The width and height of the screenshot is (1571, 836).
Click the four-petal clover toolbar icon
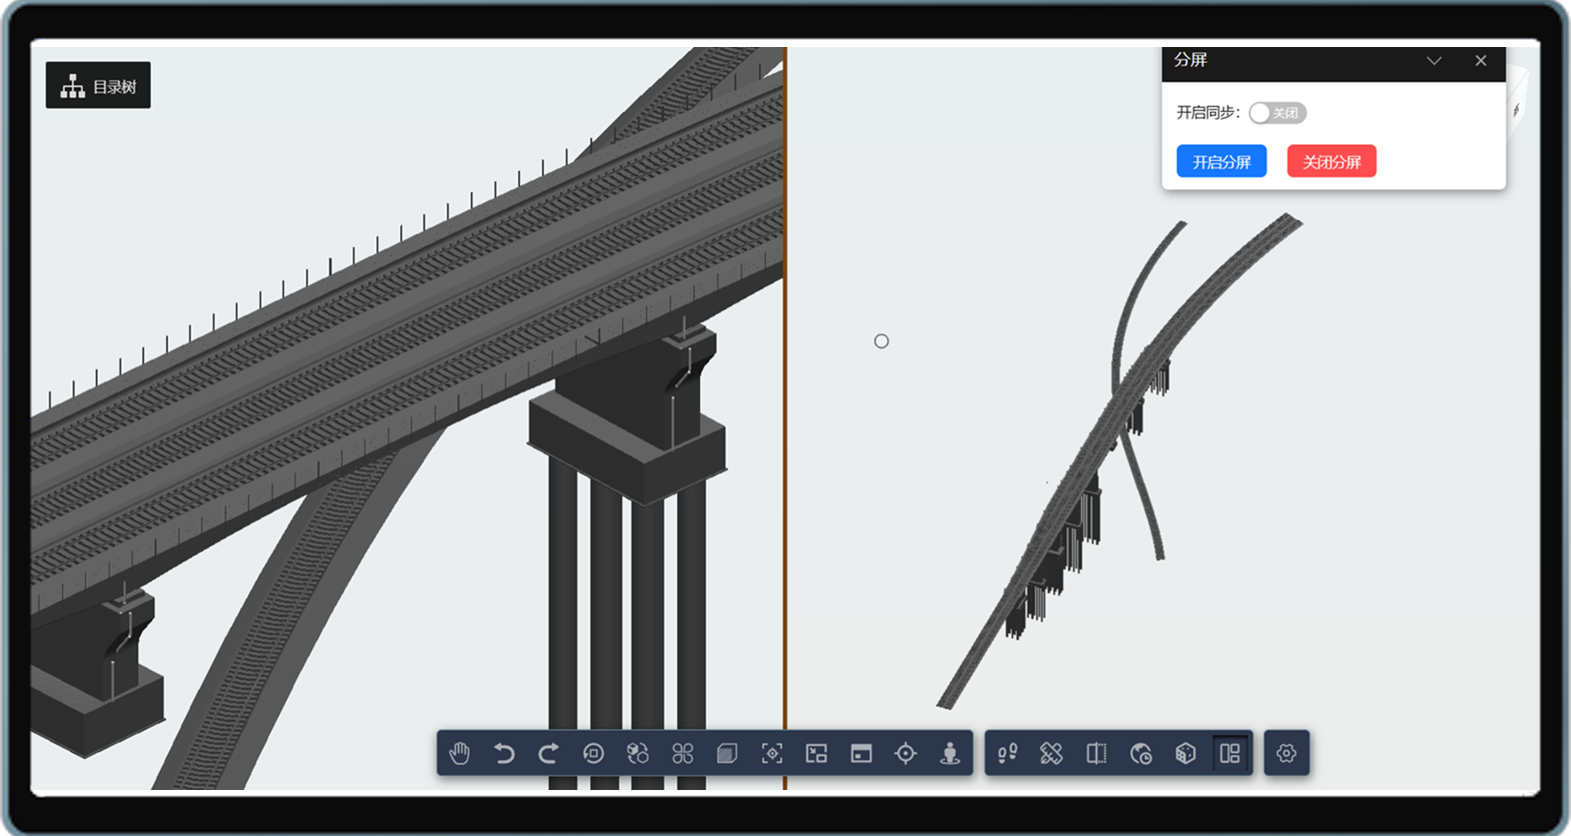click(x=683, y=753)
